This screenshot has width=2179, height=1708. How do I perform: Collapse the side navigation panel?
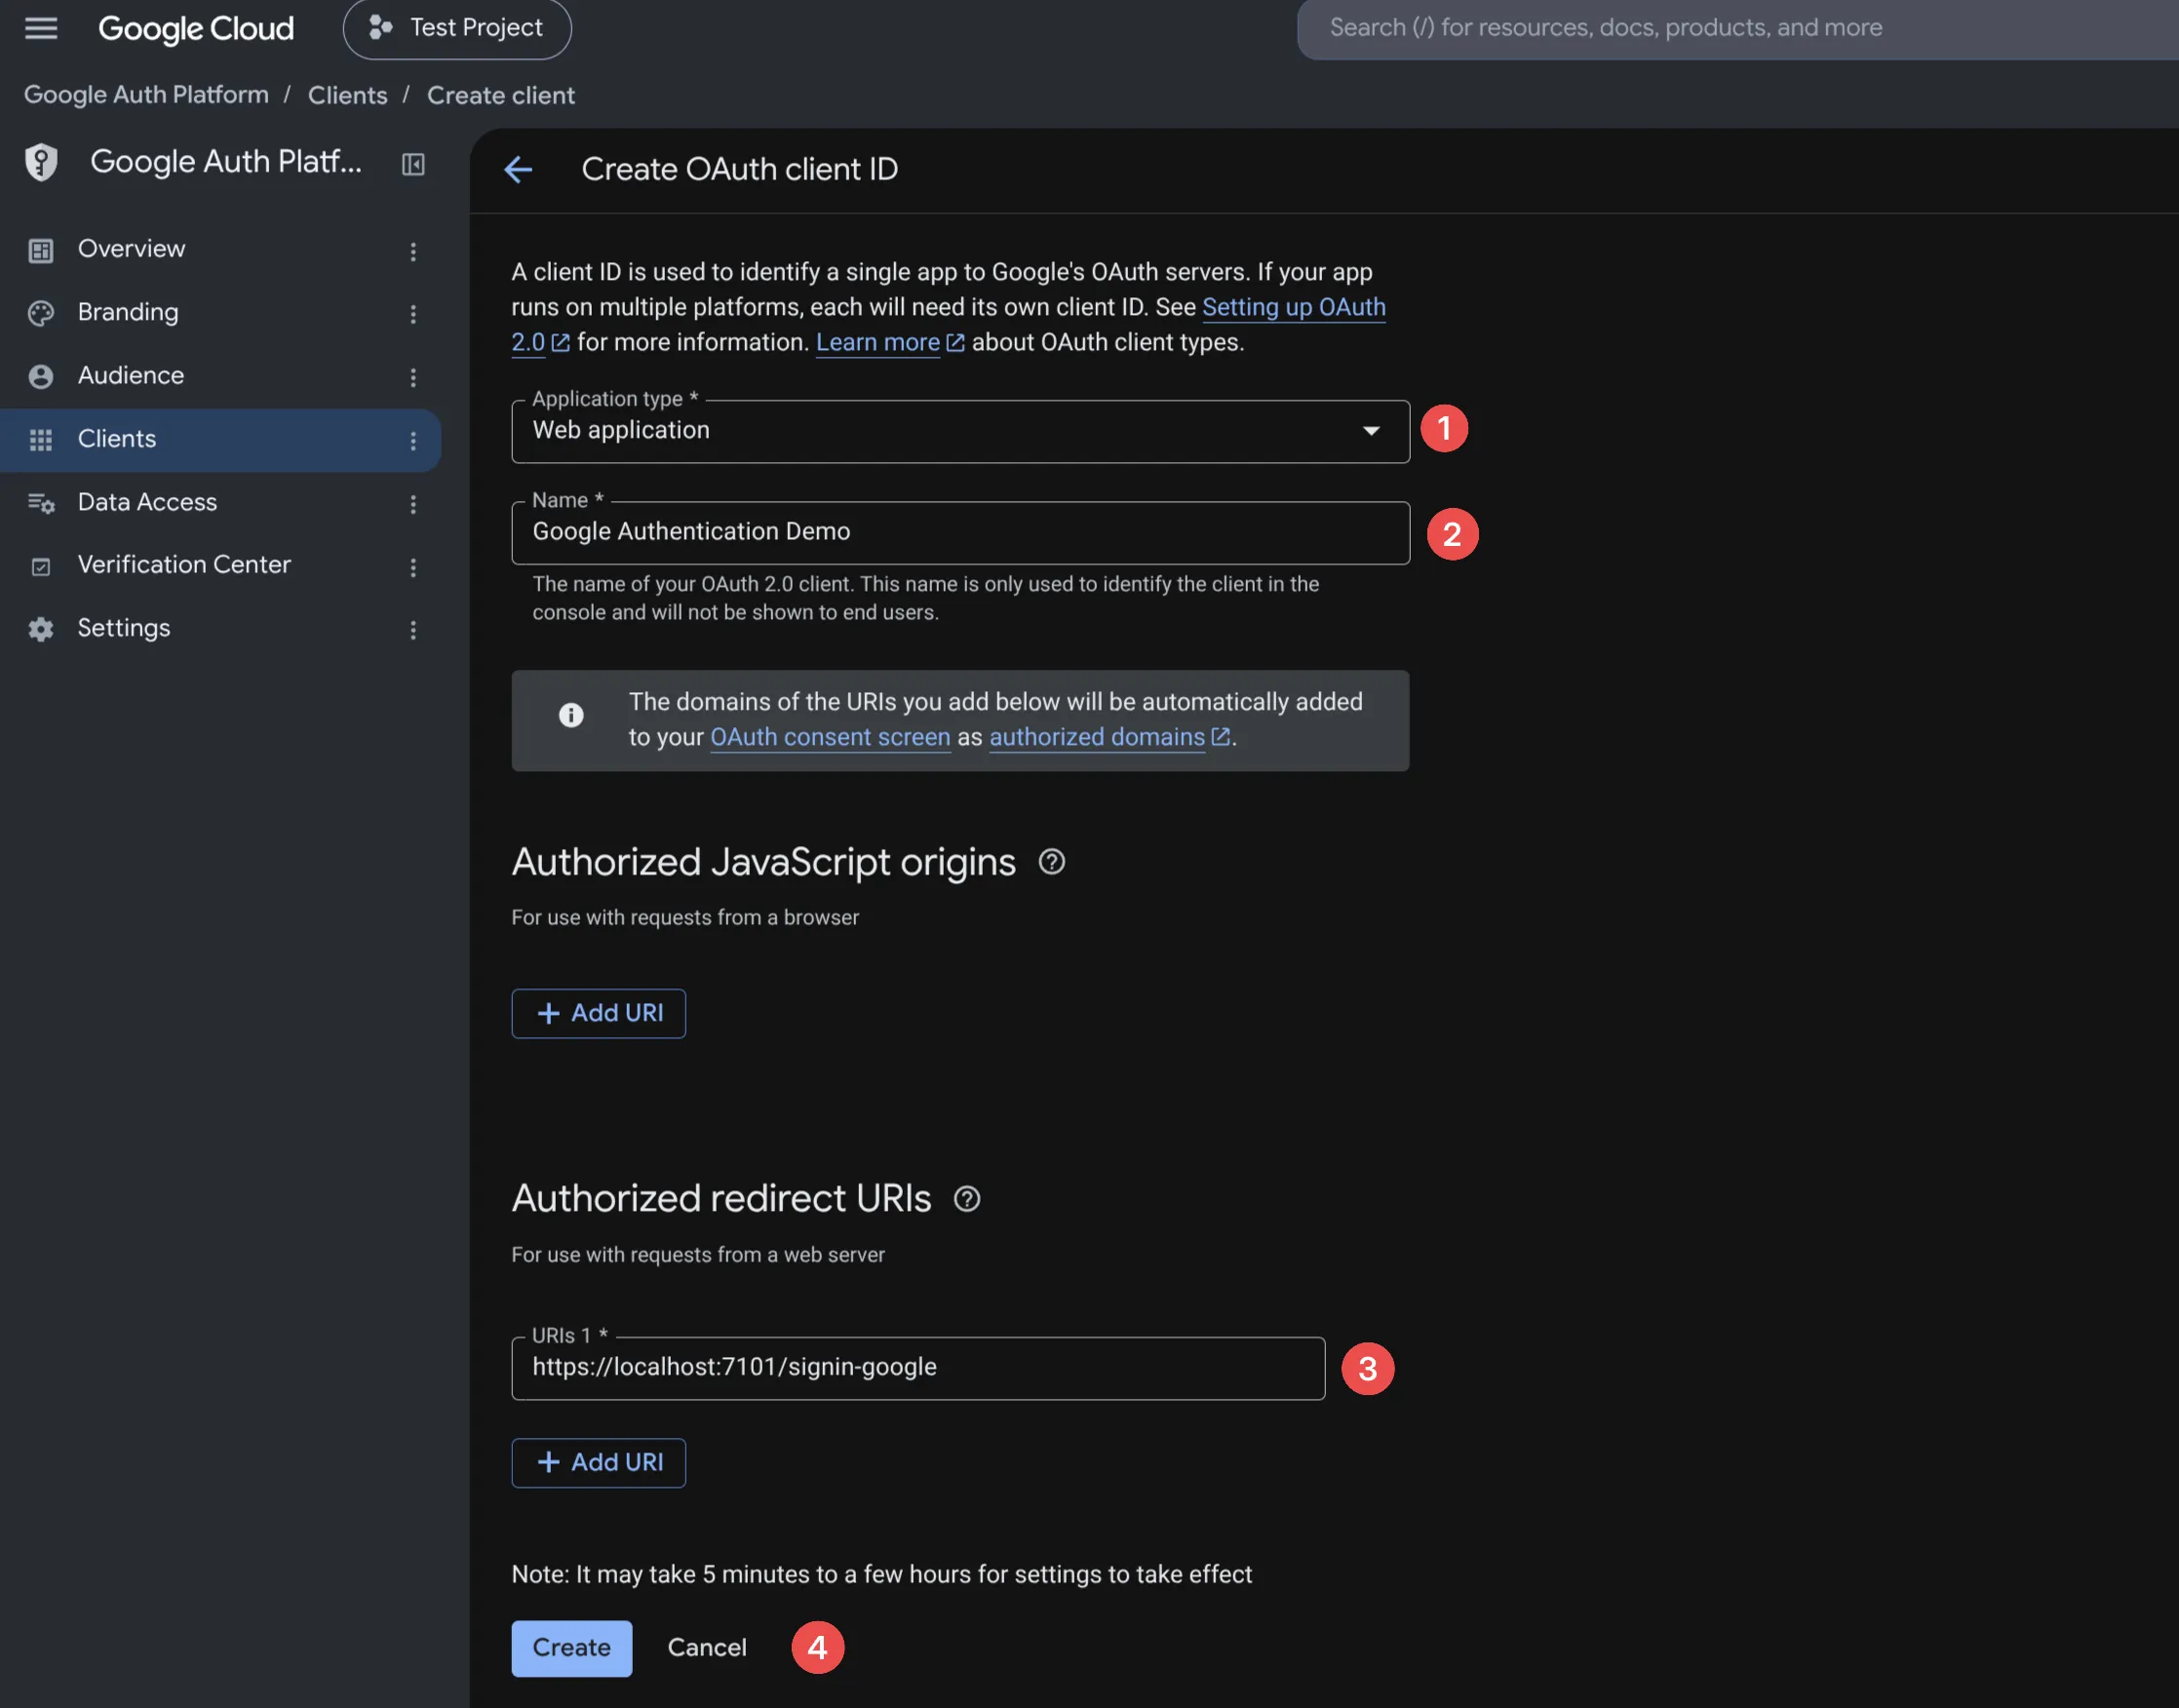[413, 164]
